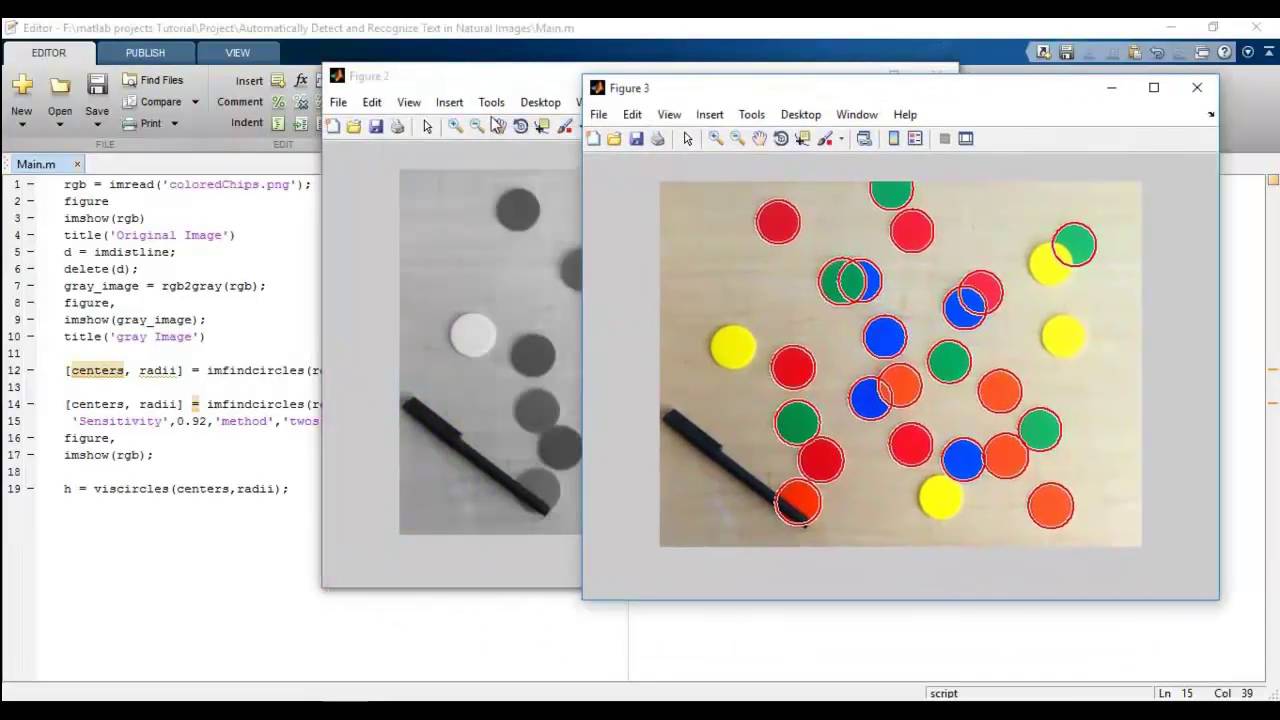Click Compare in editor ribbon
1280x720 pixels.
tap(152, 101)
